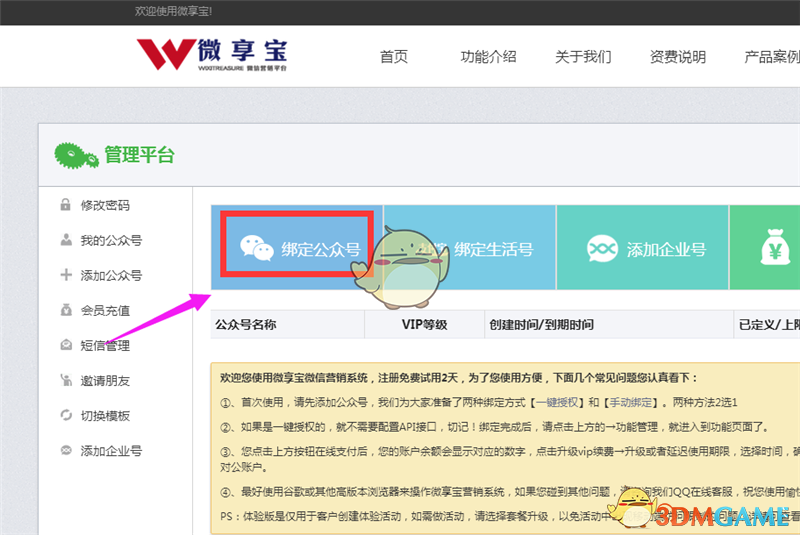Click the 已定义/上限 column header

(769, 324)
